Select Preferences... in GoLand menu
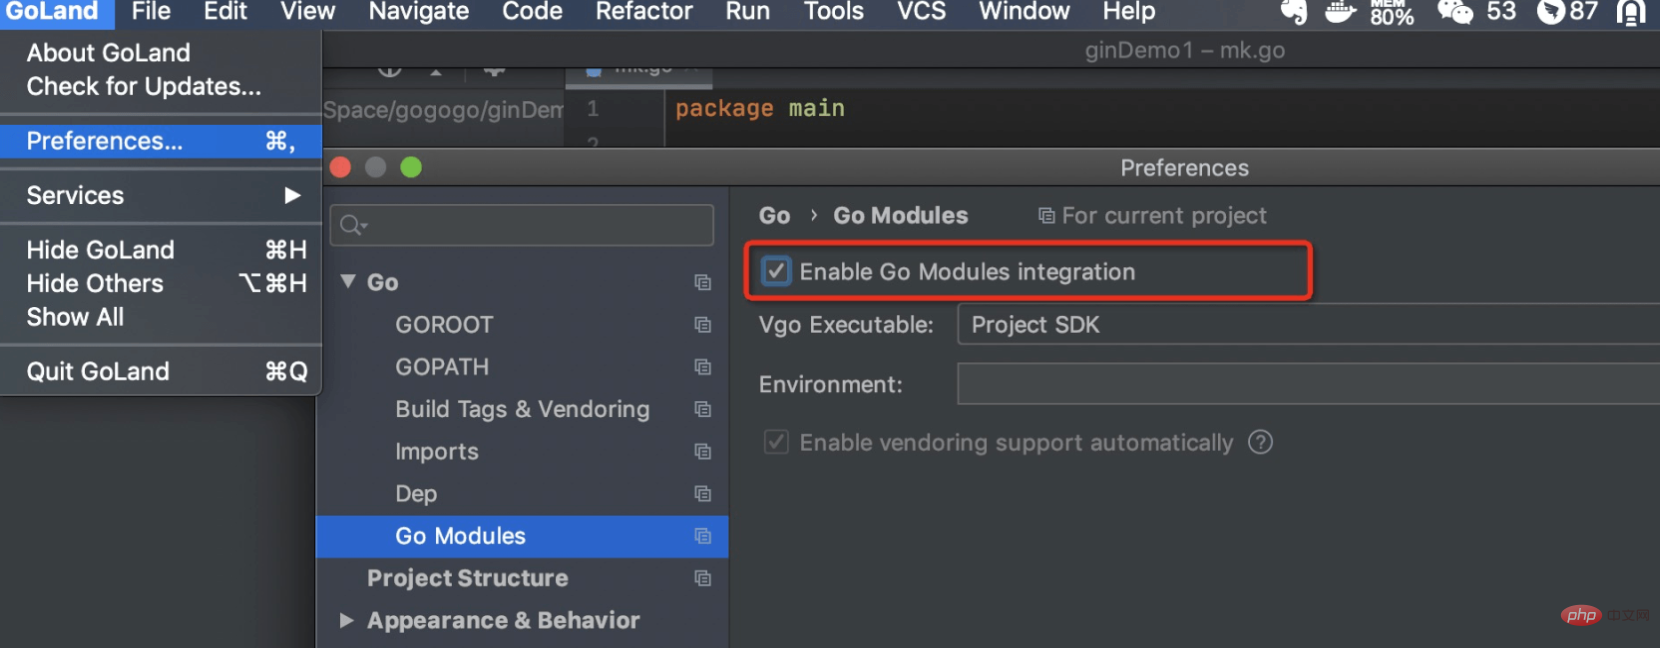 [160, 141]
